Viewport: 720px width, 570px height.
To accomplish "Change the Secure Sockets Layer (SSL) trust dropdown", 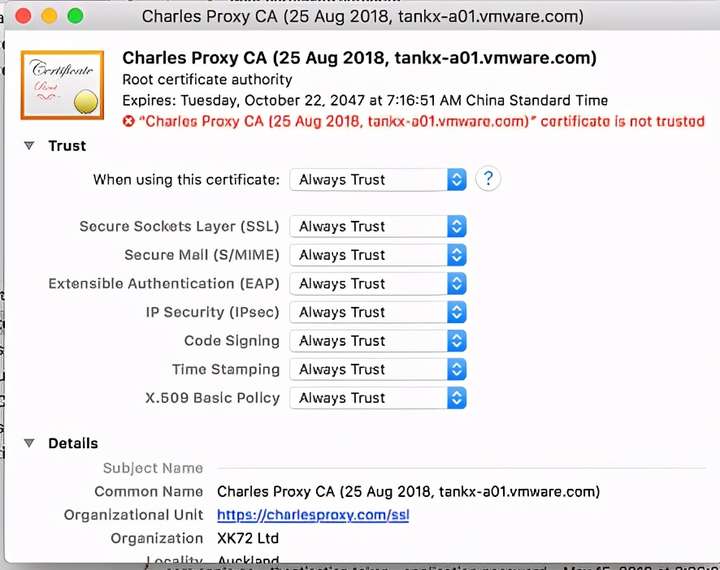I will pos(378,226).
